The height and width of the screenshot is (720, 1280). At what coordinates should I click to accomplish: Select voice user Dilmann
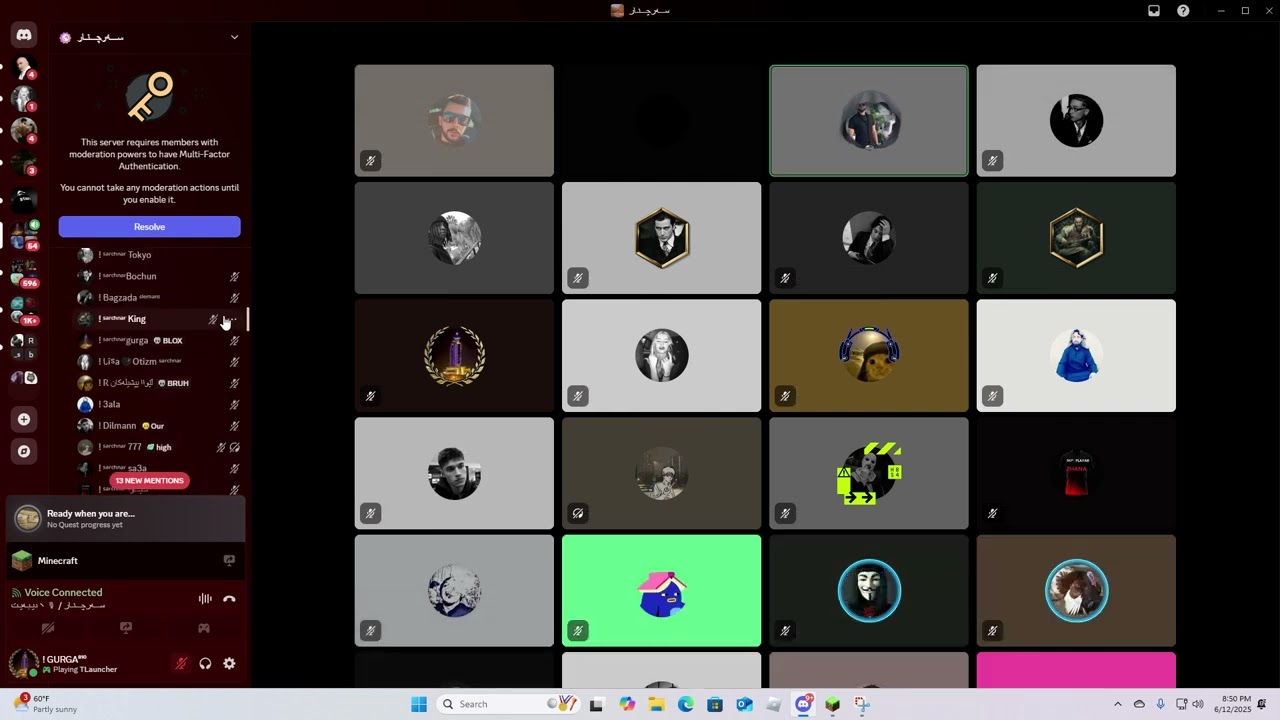[x=160, y=426]
